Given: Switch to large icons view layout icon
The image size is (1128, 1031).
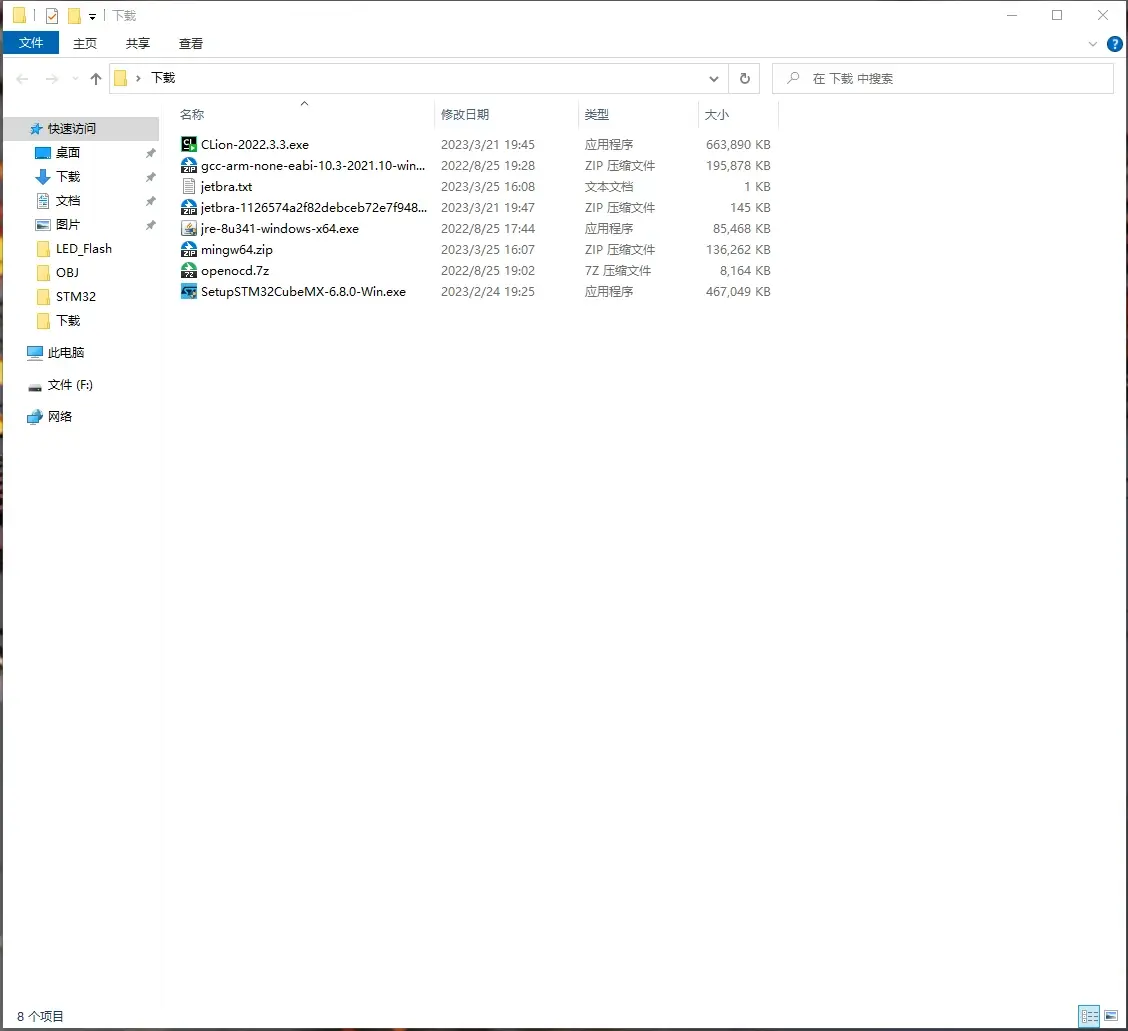Looking at the screenshot, I should point(1111,1016).
